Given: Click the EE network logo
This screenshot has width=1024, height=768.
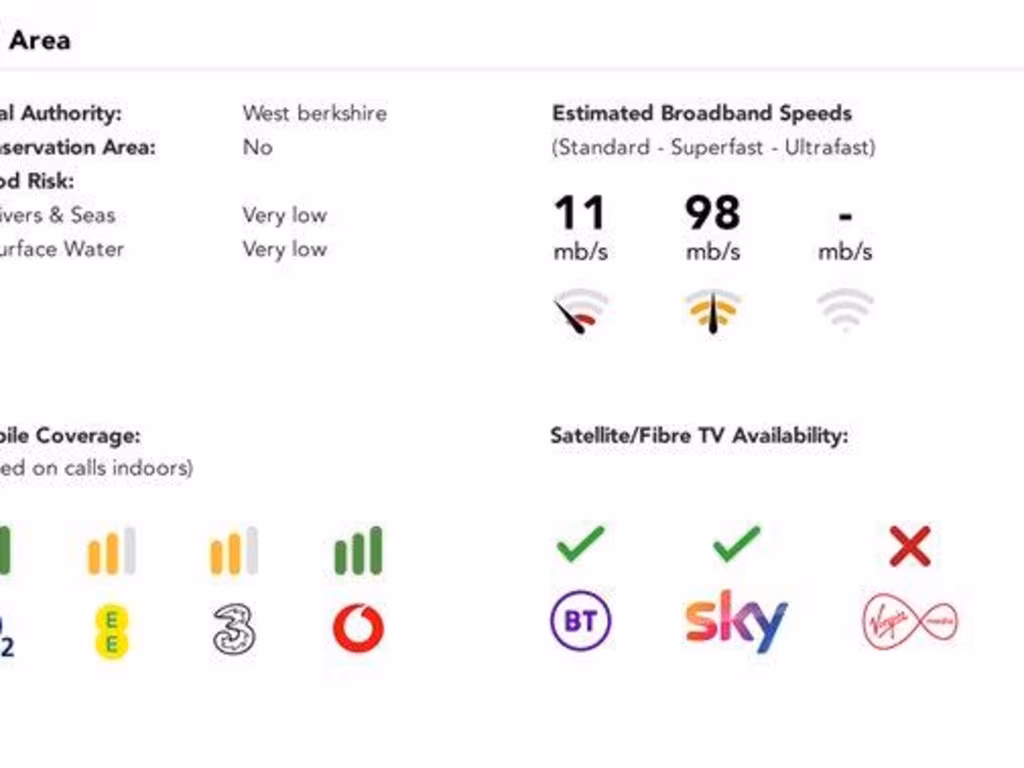Looking at the screenshot, I should 111,632.
